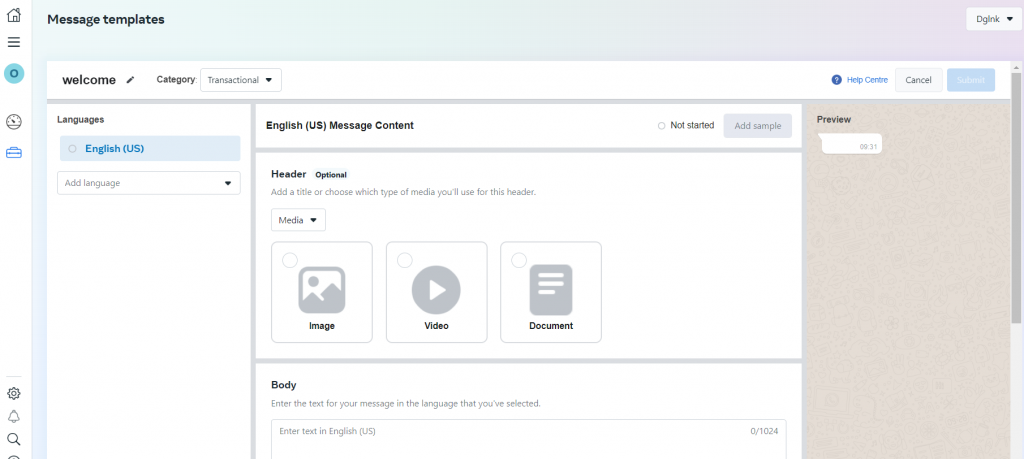This screenshot has width=1024, height=459.
Task: Open the Category Transactional dropdown
Action: click(241, 80)
